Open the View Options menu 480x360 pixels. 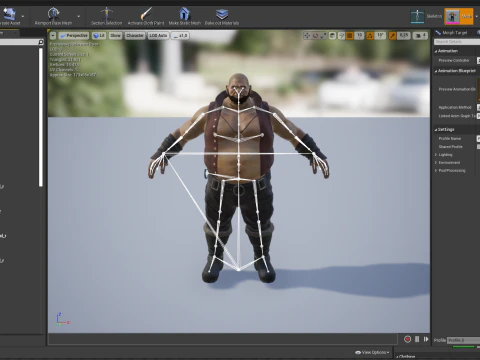372,352
